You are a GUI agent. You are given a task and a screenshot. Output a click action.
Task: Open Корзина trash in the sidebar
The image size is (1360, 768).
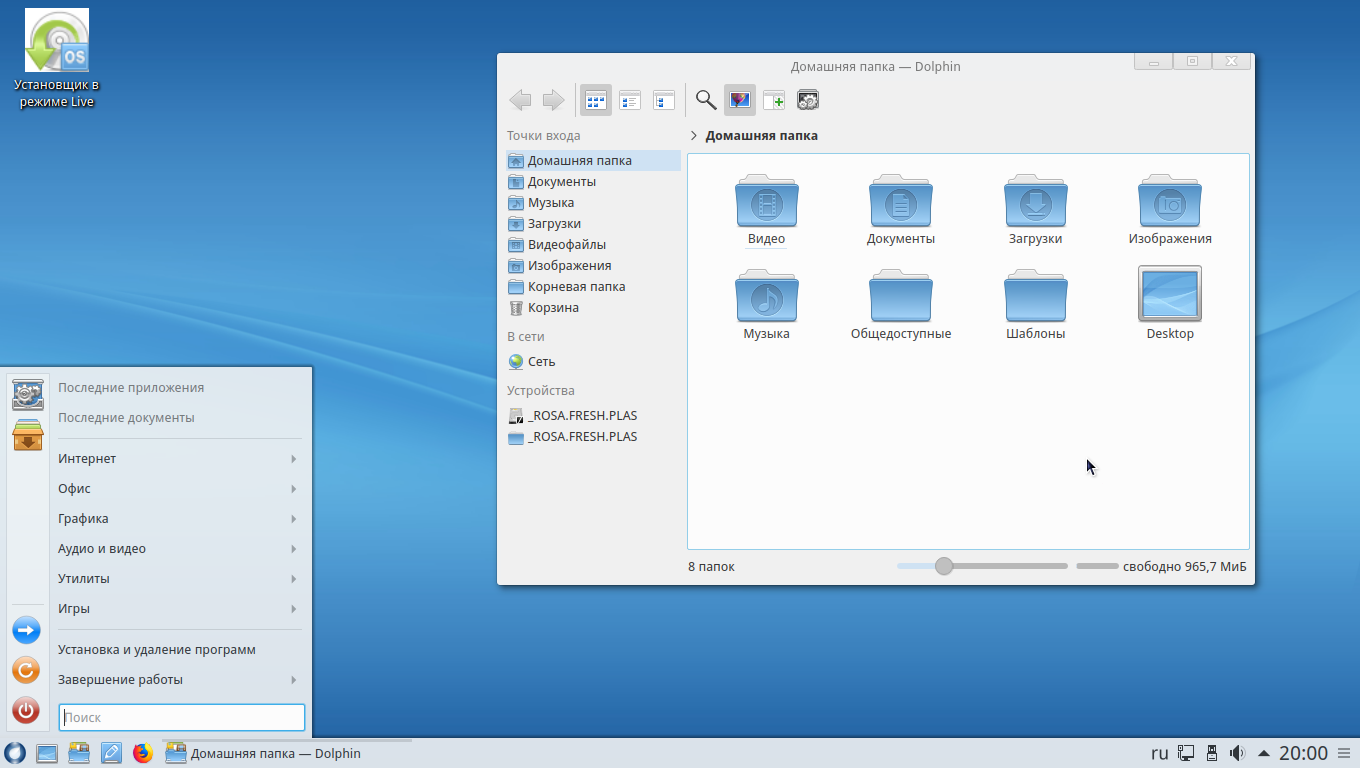point(593,307)
